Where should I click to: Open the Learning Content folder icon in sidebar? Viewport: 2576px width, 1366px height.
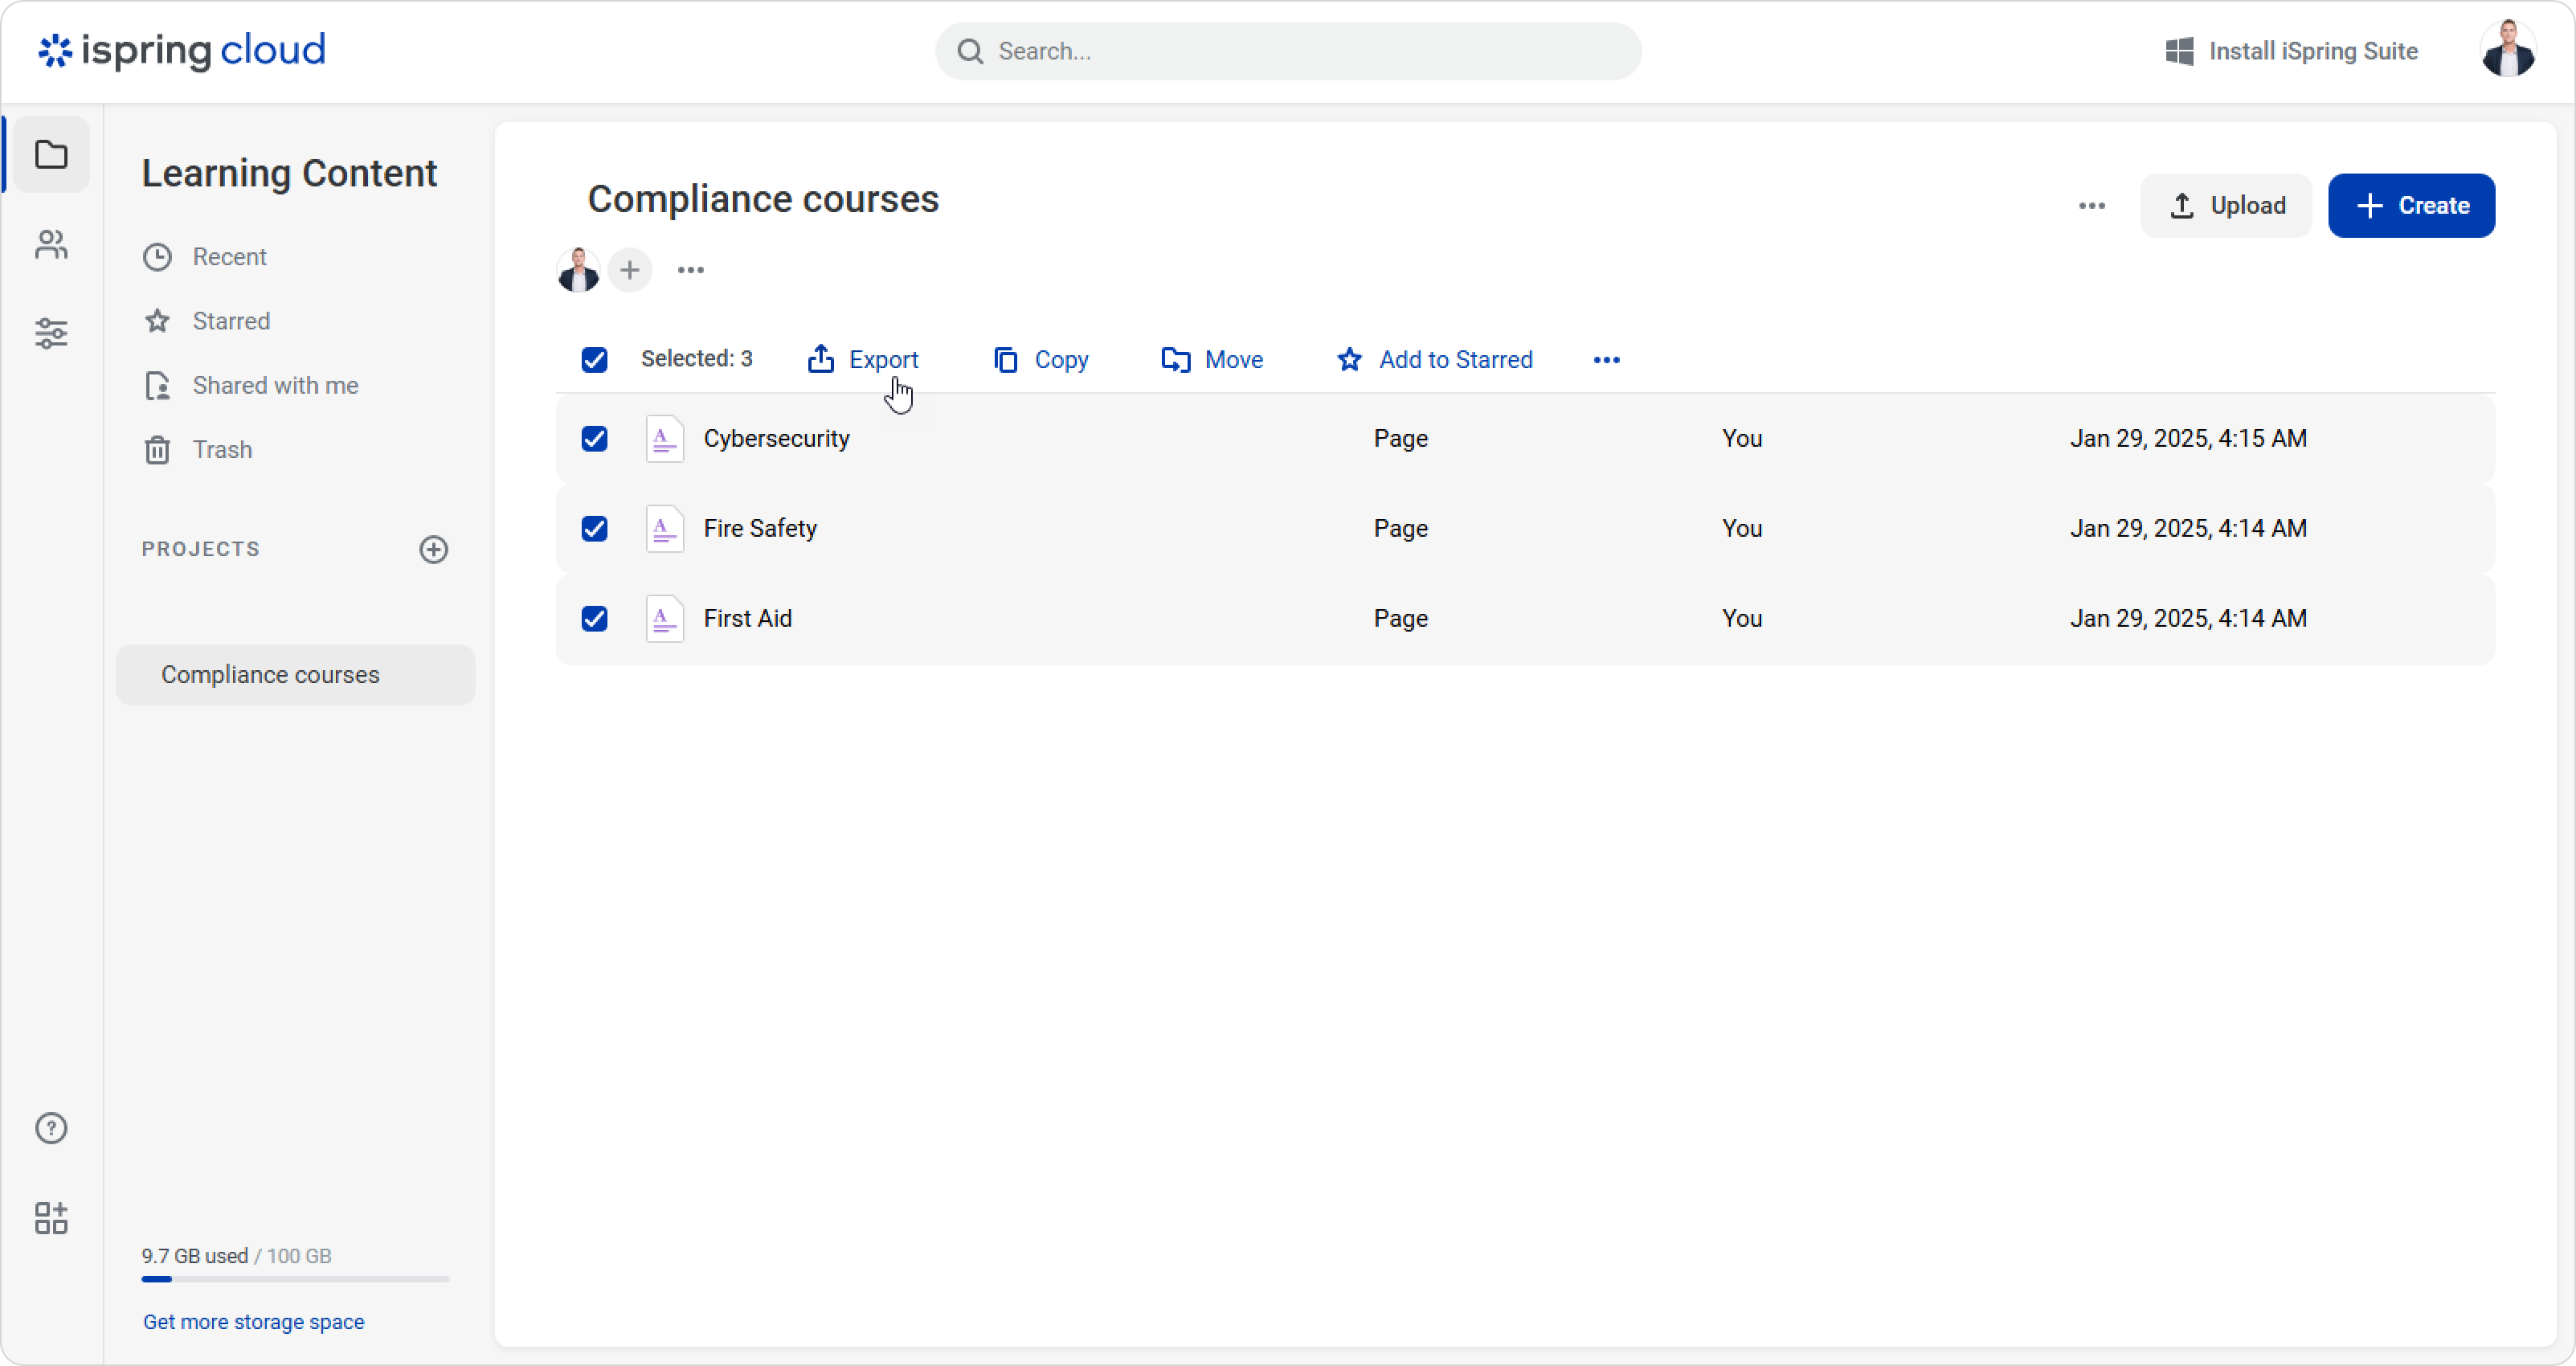click(51, 155)
